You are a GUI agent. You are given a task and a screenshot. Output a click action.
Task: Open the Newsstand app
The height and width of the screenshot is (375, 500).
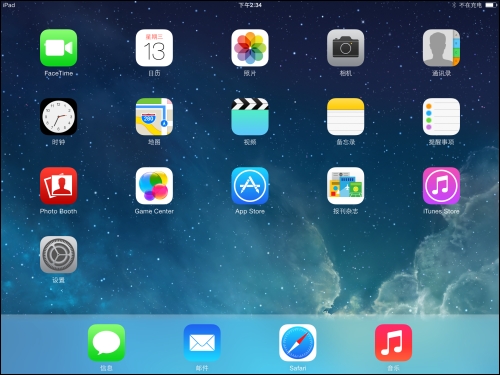click(346, 186)
